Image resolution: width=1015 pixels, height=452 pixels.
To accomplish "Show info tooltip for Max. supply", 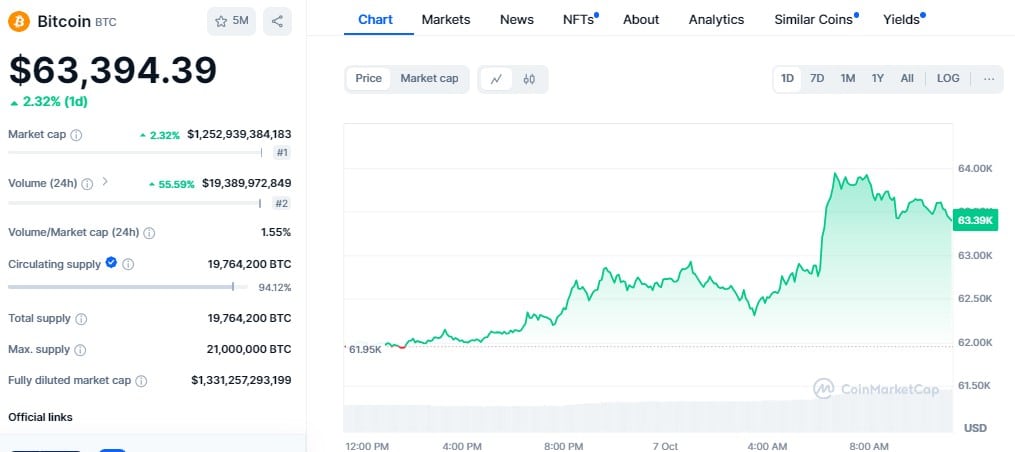I will point(80,350).
